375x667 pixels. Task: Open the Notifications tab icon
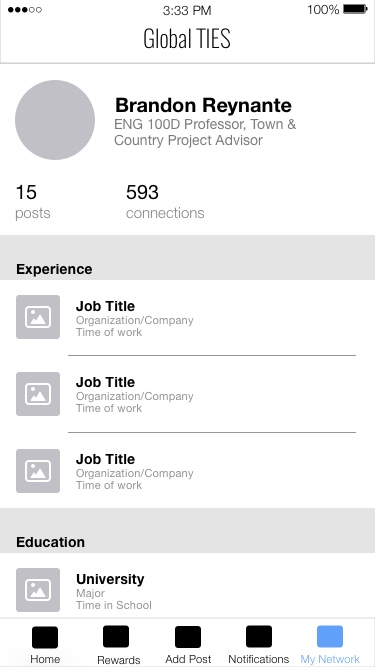tap(259, 636)
